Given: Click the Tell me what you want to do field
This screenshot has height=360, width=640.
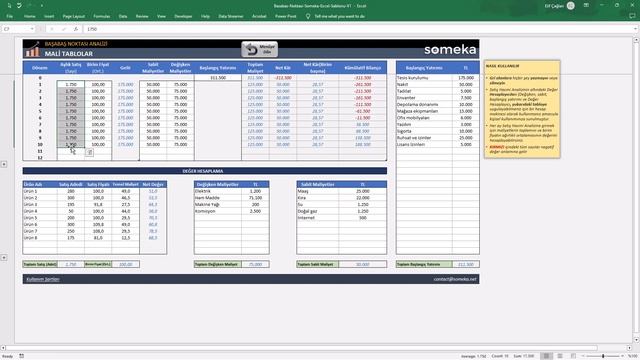Looking at the screenshot, I should point(340,16).
